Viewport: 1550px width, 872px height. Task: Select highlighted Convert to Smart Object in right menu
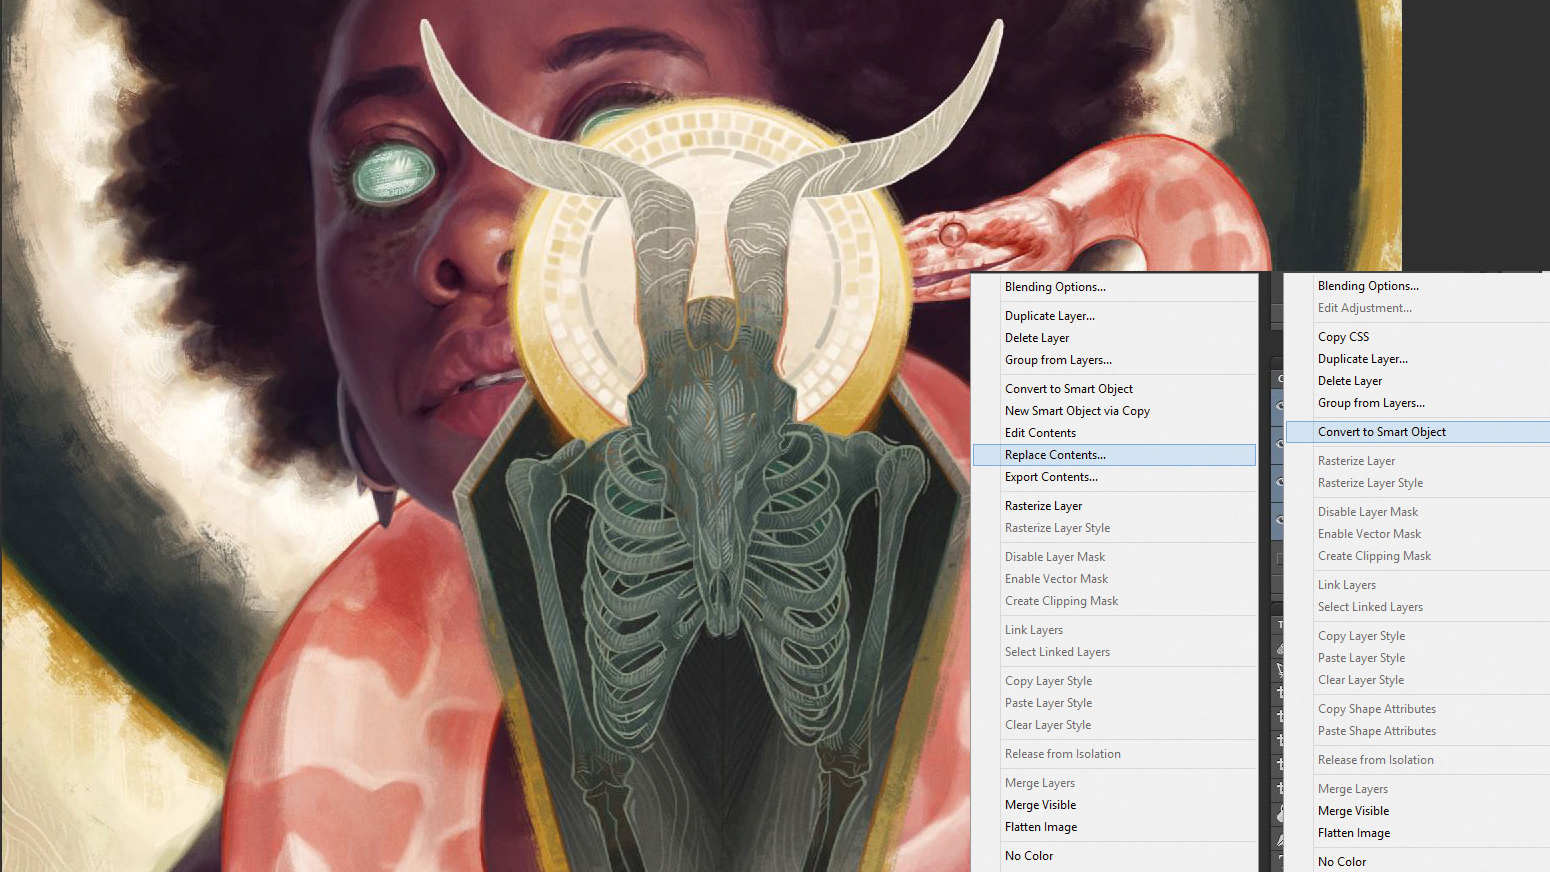tap(1418, 432)
